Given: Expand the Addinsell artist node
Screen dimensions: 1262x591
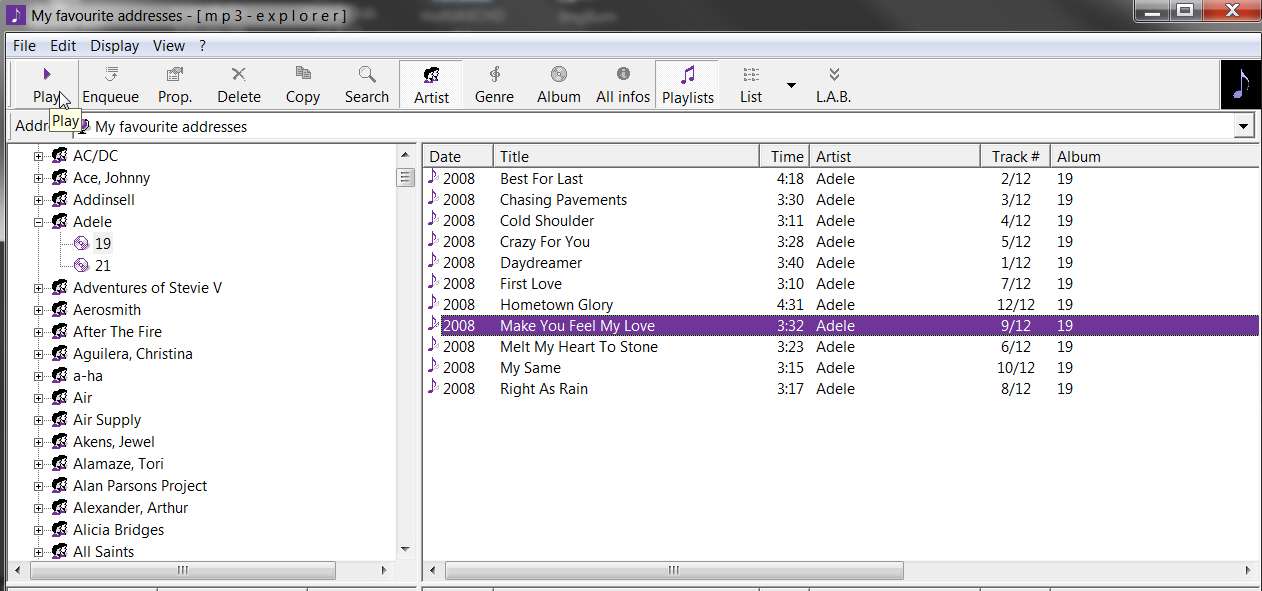Looking at the screenshot, I should [39, 200].
